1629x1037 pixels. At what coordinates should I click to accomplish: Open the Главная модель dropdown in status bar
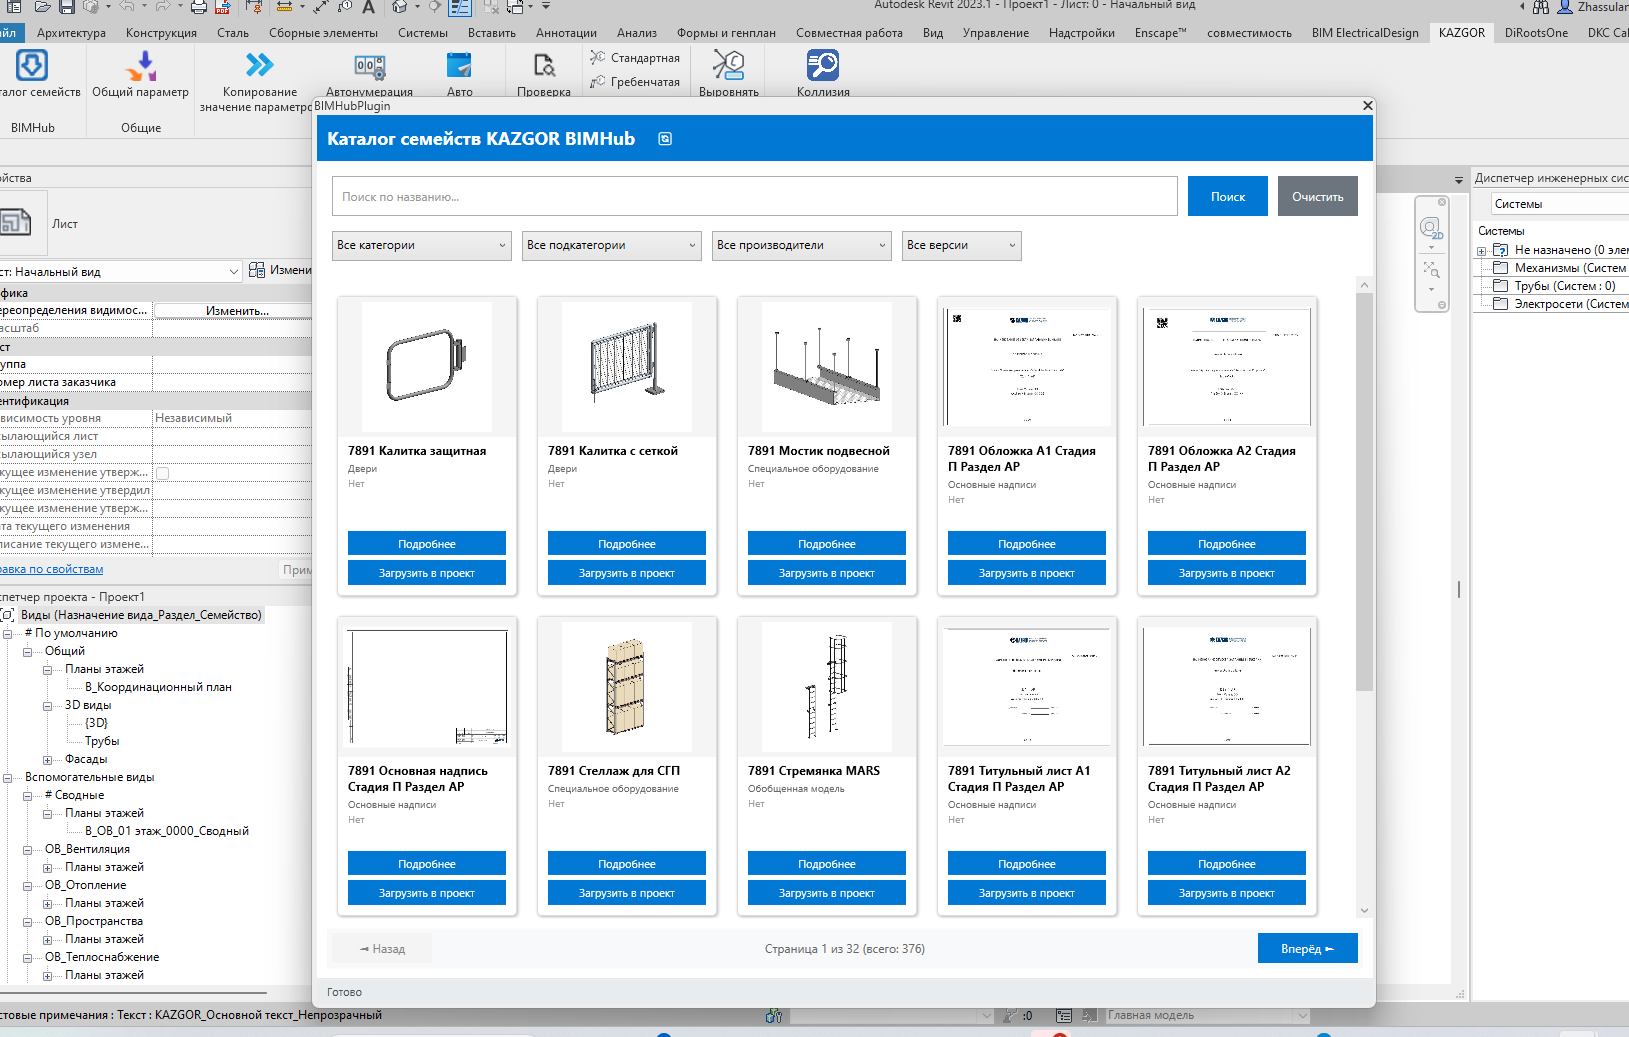pos(1207,1016)
